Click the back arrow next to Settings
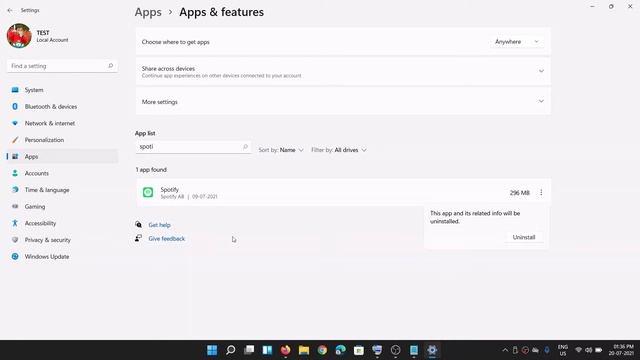Image resolution: width=640 pixels, height=360 pixels. click(x=10, y=10)
